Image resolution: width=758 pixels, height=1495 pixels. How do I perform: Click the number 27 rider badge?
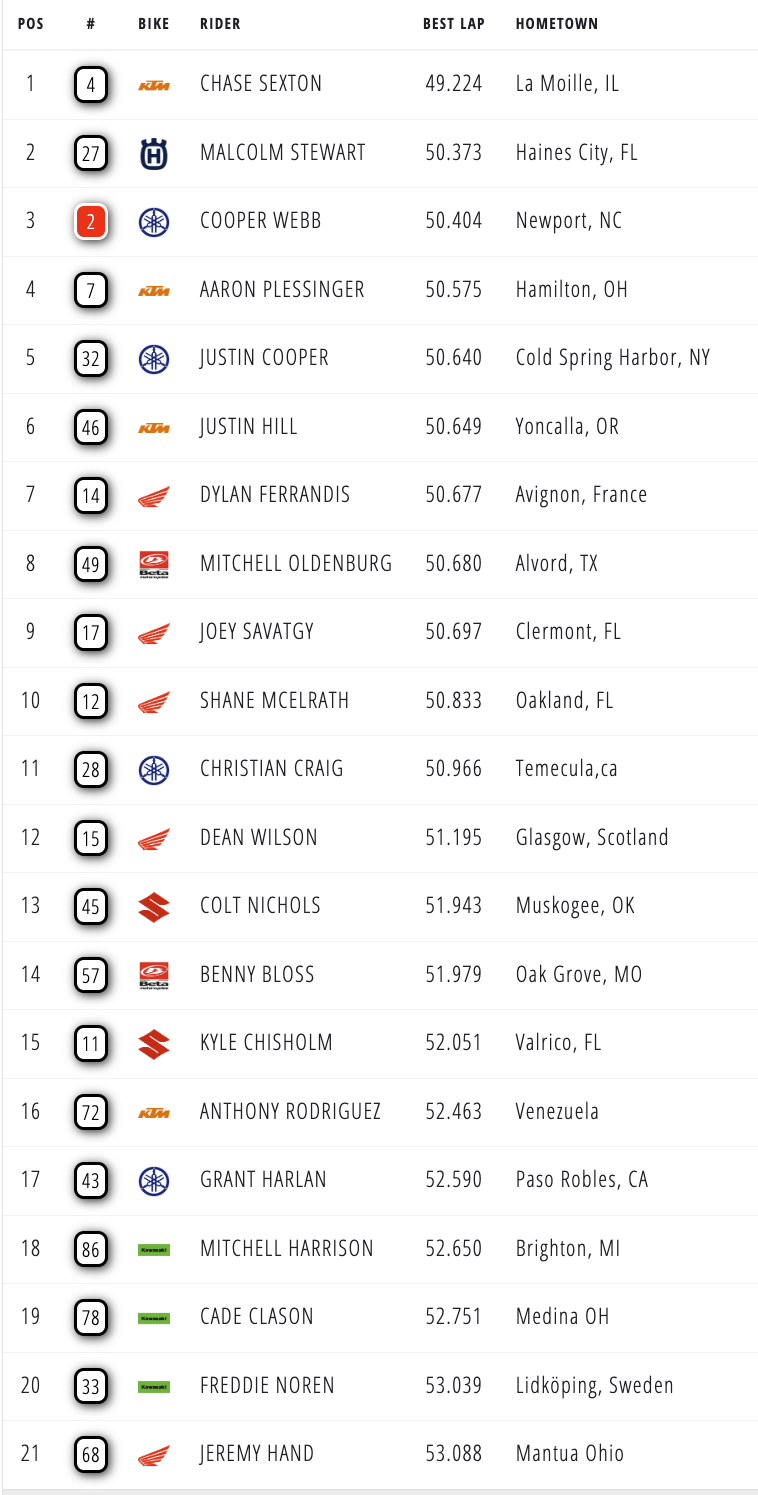(x=90, y=153)
